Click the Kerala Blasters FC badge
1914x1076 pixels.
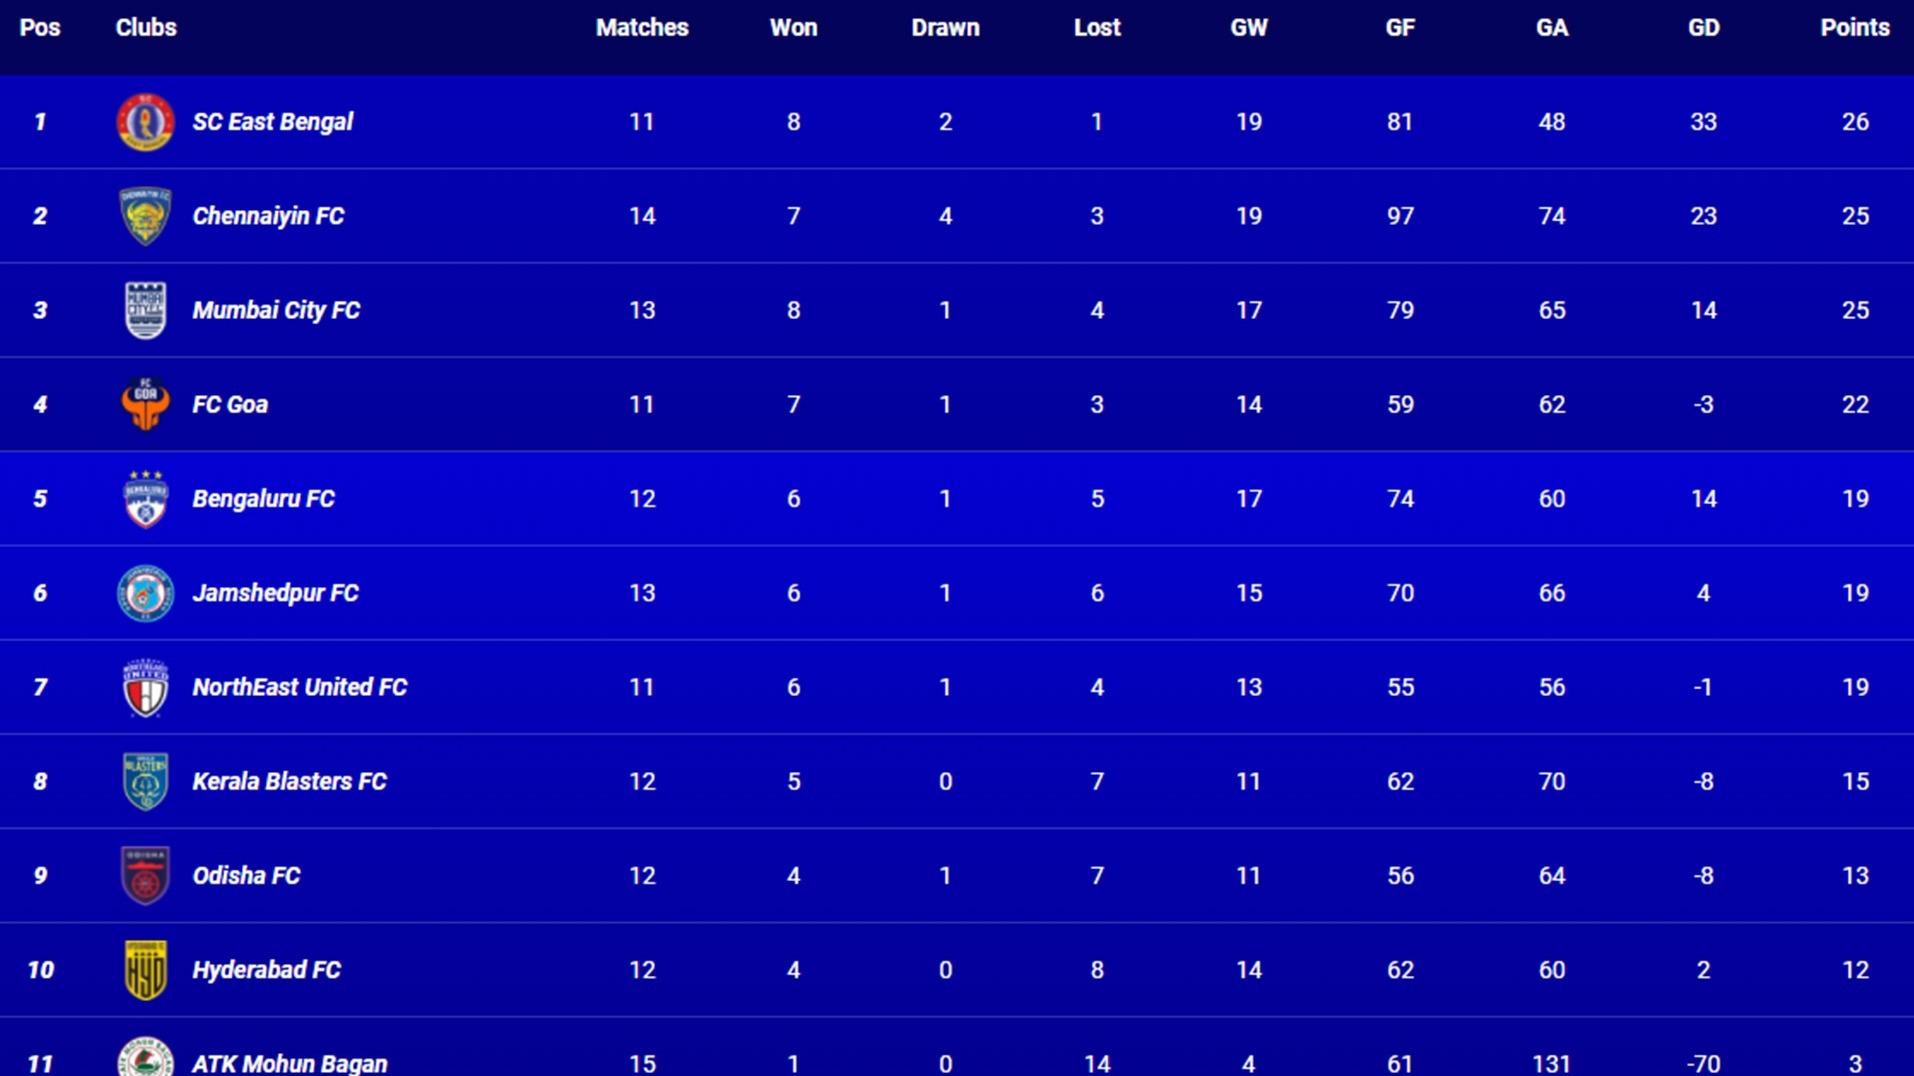[145, 781]
